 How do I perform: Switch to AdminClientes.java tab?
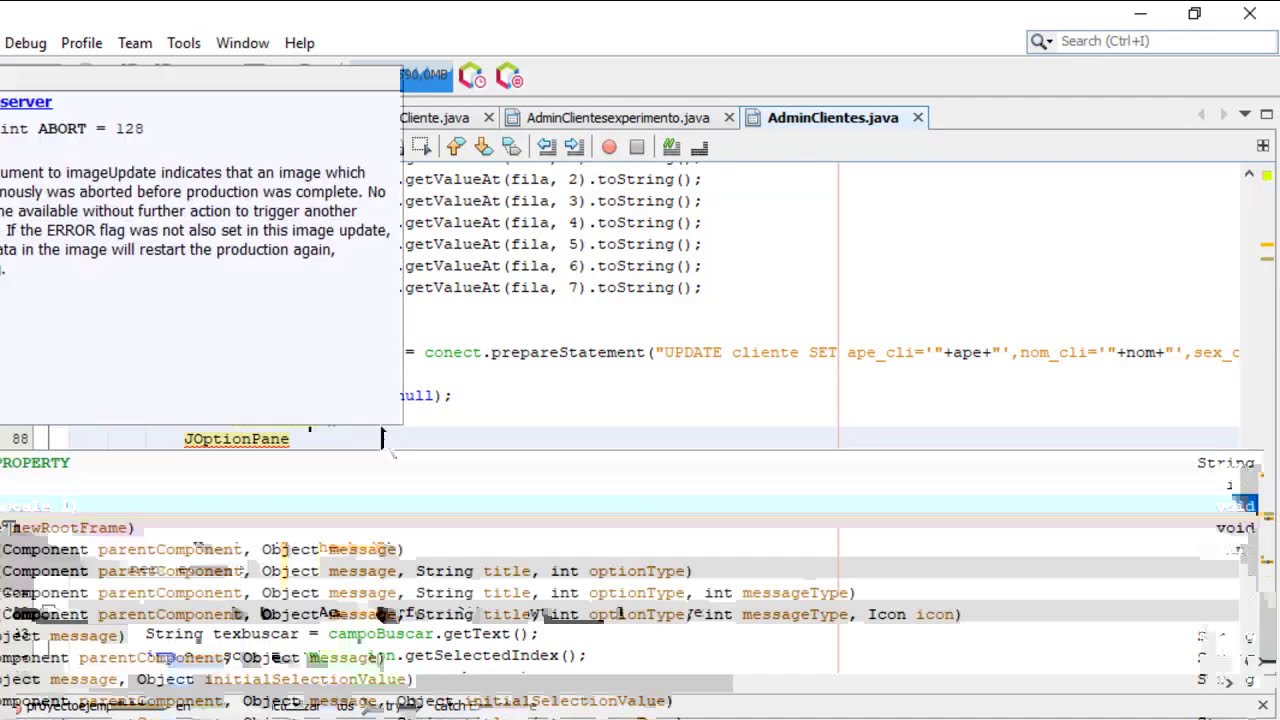tap(833, 118)
